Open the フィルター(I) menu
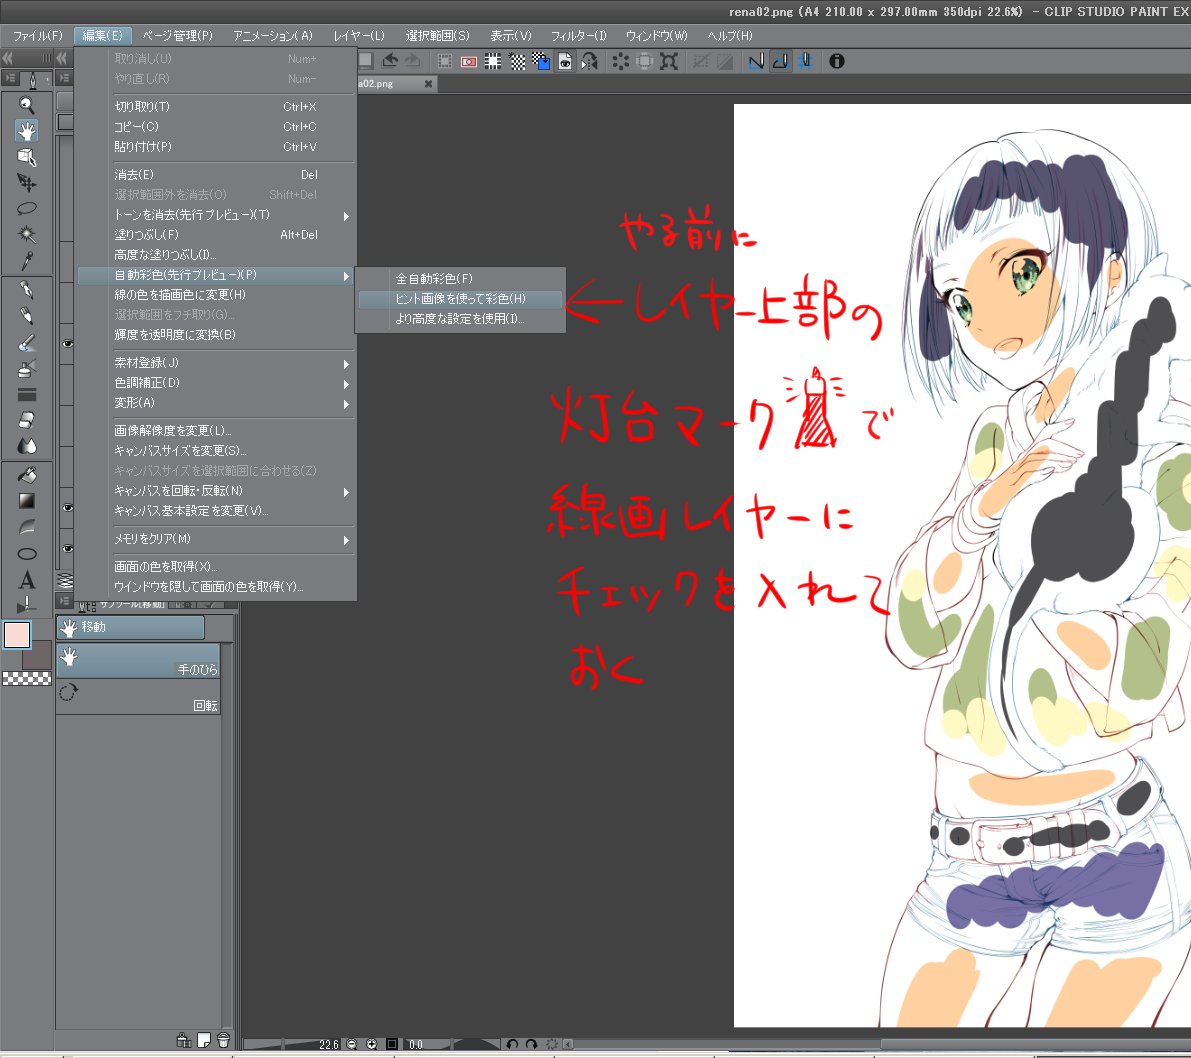1191x1058 pixels. tap(578, 36)
